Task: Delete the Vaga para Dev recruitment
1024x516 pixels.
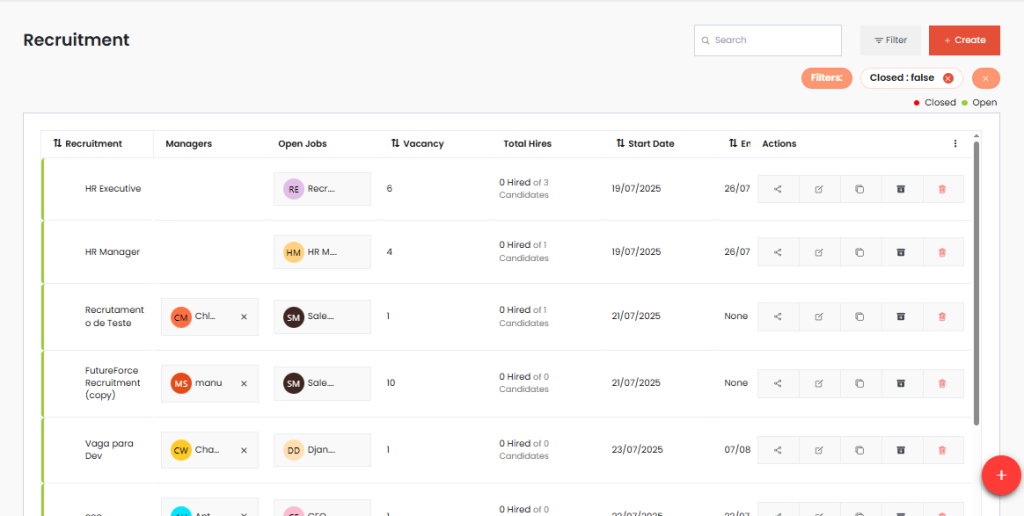Action: pyautogui.click(x=942, y=450)
